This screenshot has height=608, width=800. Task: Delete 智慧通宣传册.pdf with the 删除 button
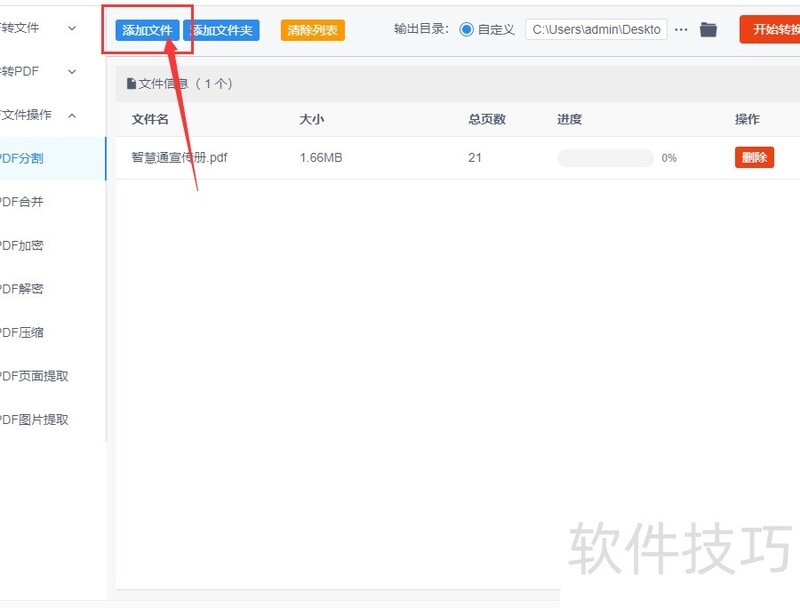pyautogui.click(x=753, y=157)
